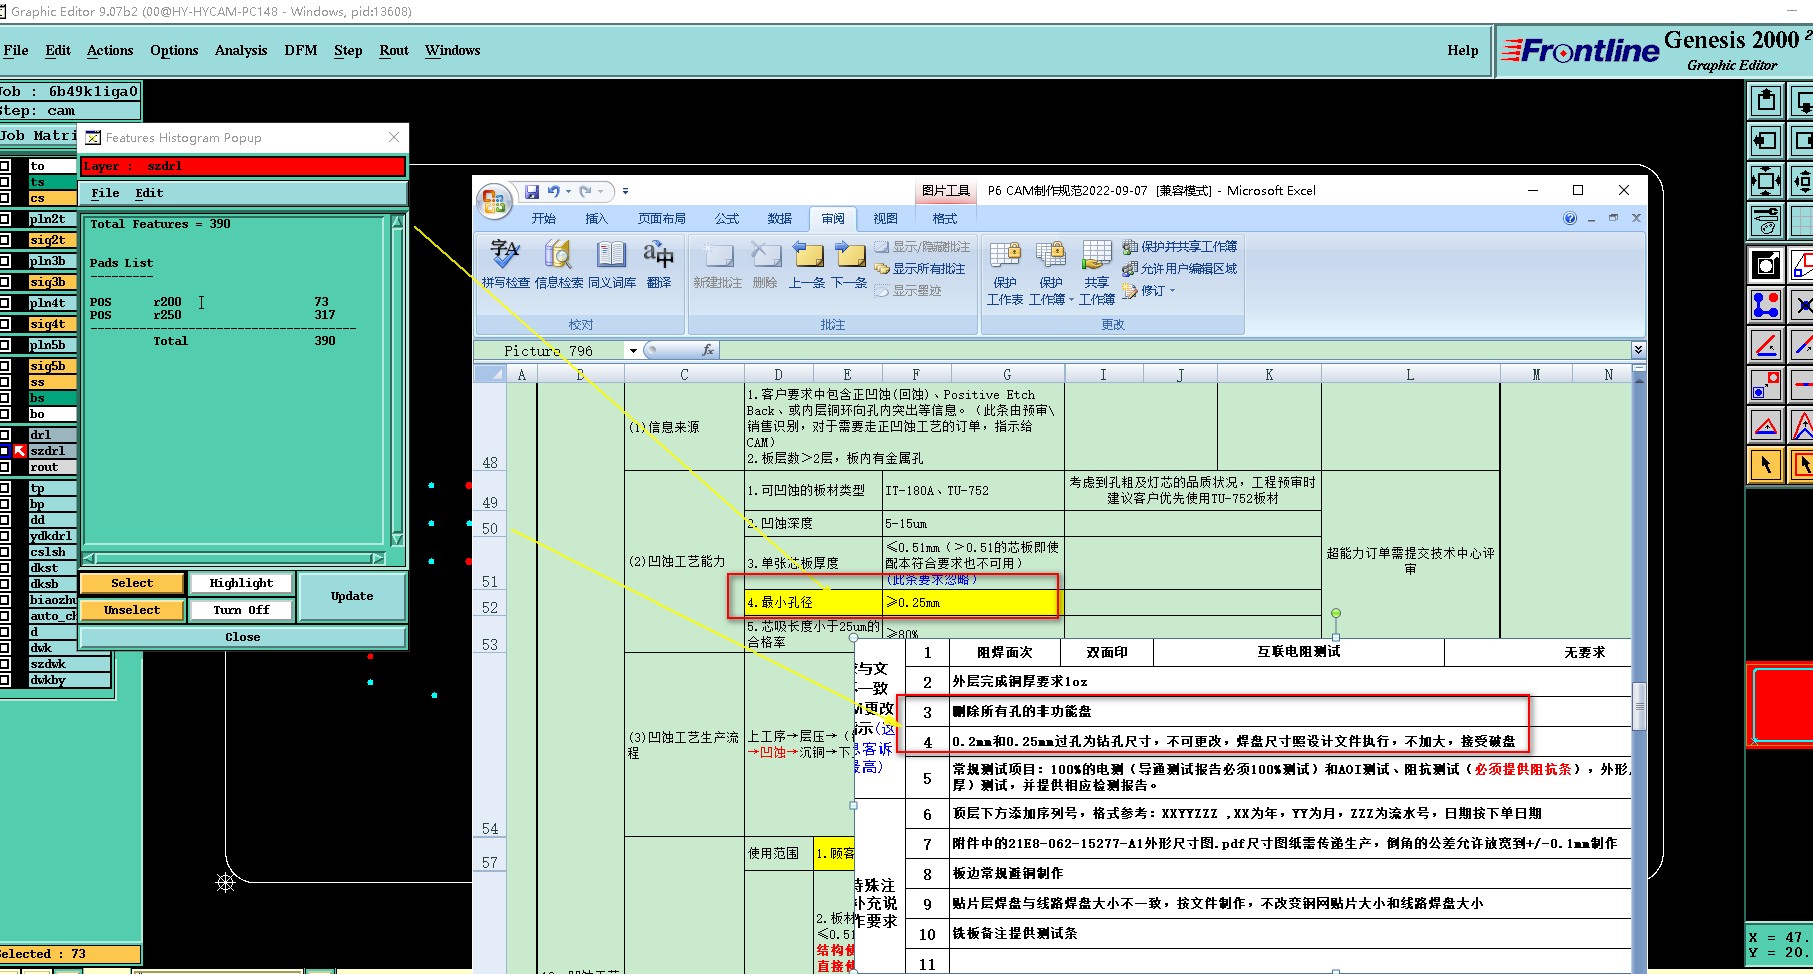1813x974 pixels.
Task: Go to previous comment (上一条) in Excel
Action: (807, 264)
